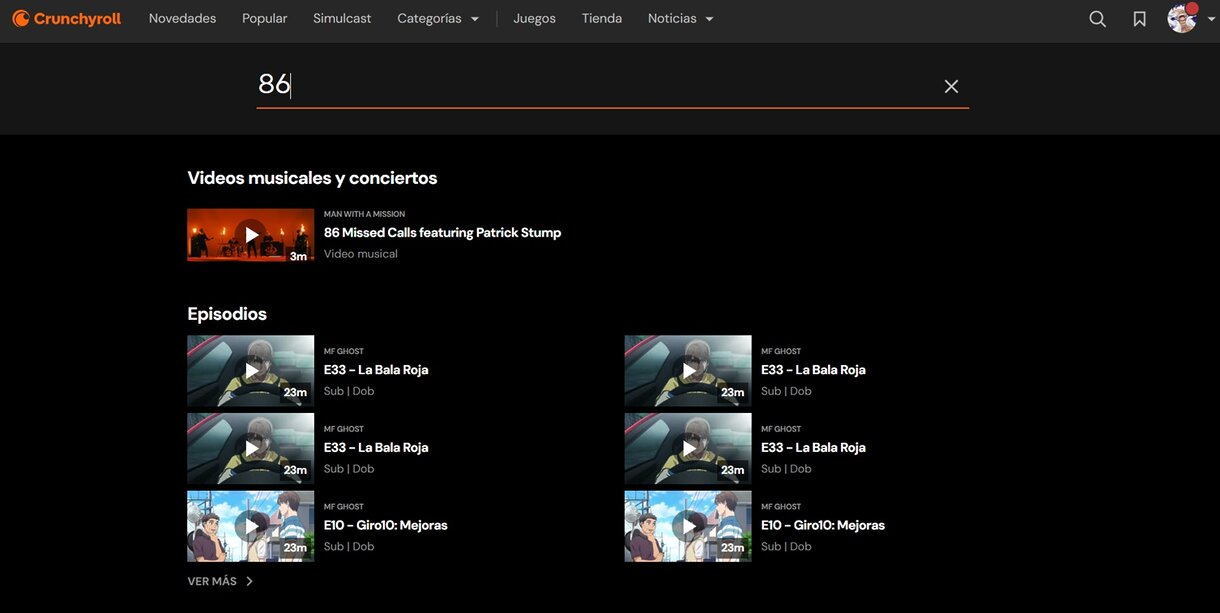The image size is (1220, 613).
Task: Click the arrow beside the profile avatar
Action: [1211, 19]
